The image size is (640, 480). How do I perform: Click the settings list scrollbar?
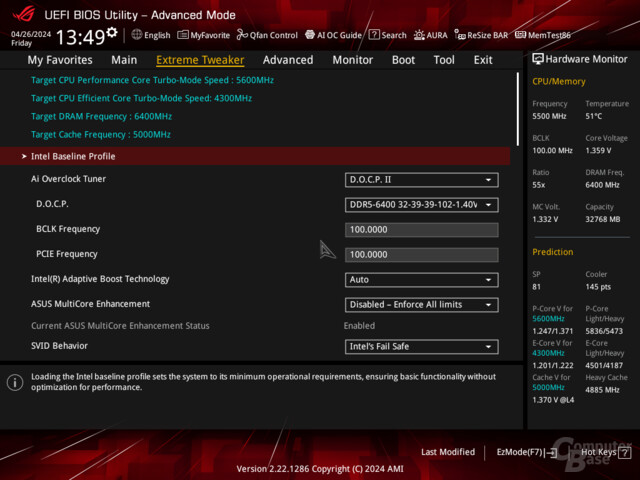tap(518, 109)
